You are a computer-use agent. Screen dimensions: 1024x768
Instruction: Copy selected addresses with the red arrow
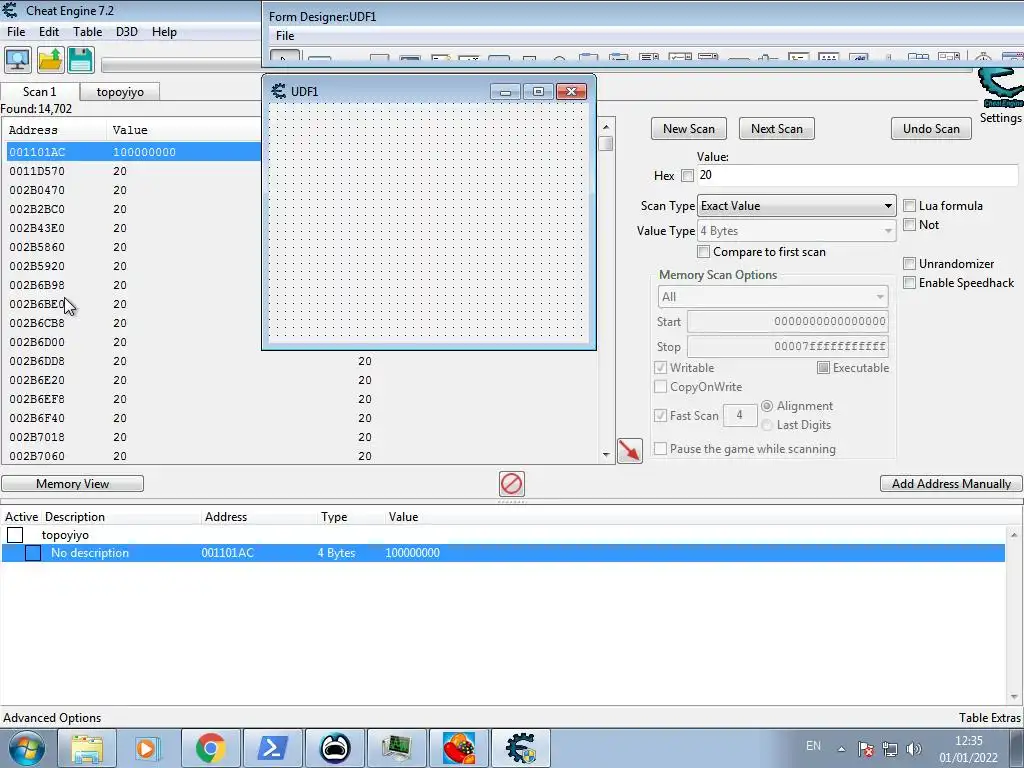click(x=630, y=451)
